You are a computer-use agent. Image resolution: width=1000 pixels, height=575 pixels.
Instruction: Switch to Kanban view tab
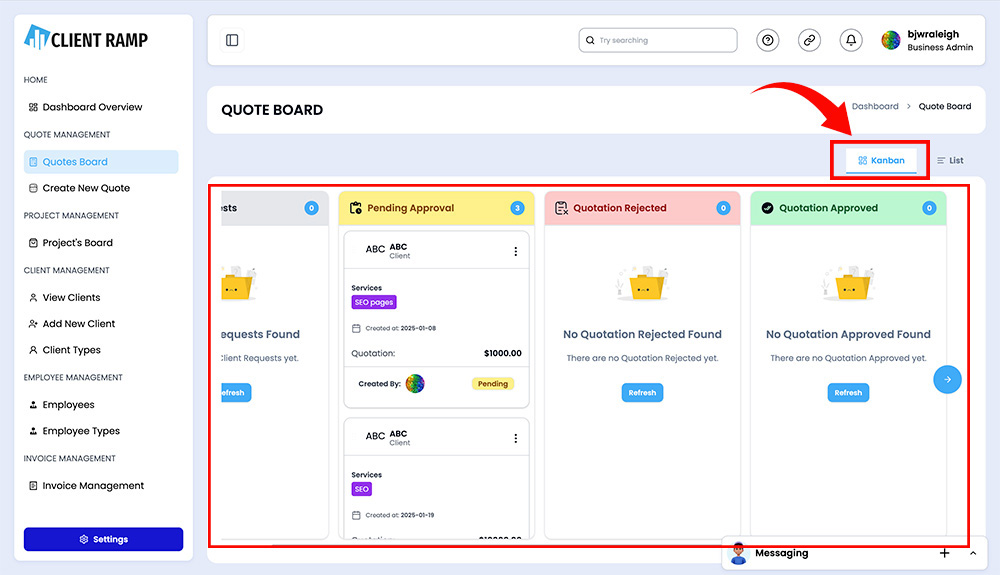(881, 161)
